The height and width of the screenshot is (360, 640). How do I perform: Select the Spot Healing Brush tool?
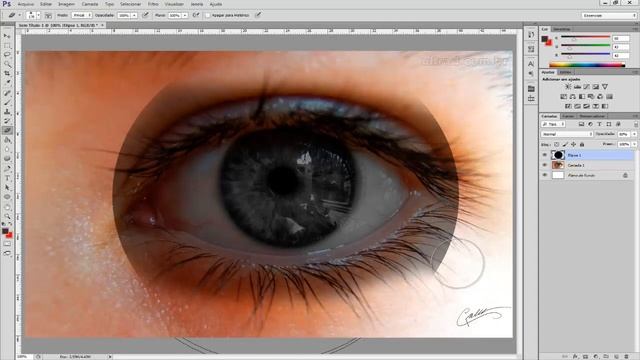point(7,93)
